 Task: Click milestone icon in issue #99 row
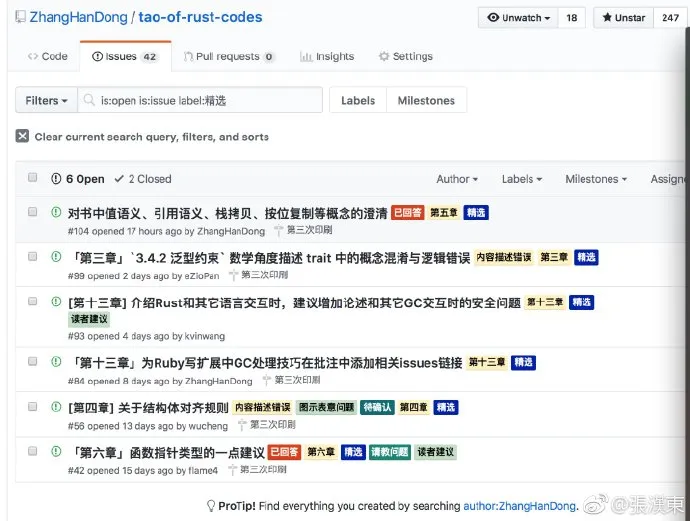[x=233, y=275]
